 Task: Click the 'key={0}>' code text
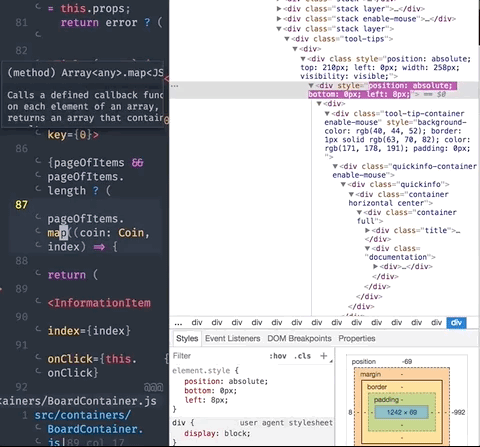[x=73, y=135]
